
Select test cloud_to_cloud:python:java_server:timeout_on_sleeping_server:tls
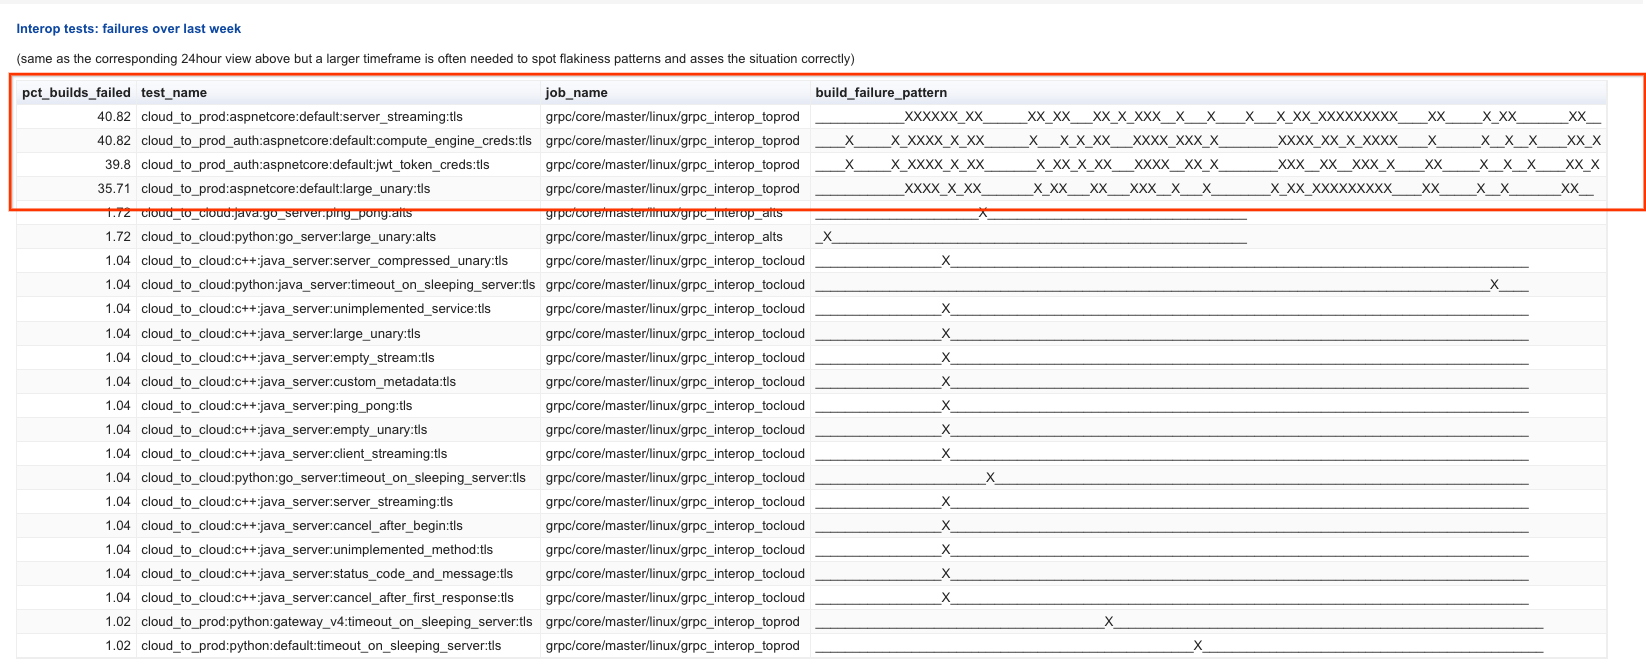point(338,285)
